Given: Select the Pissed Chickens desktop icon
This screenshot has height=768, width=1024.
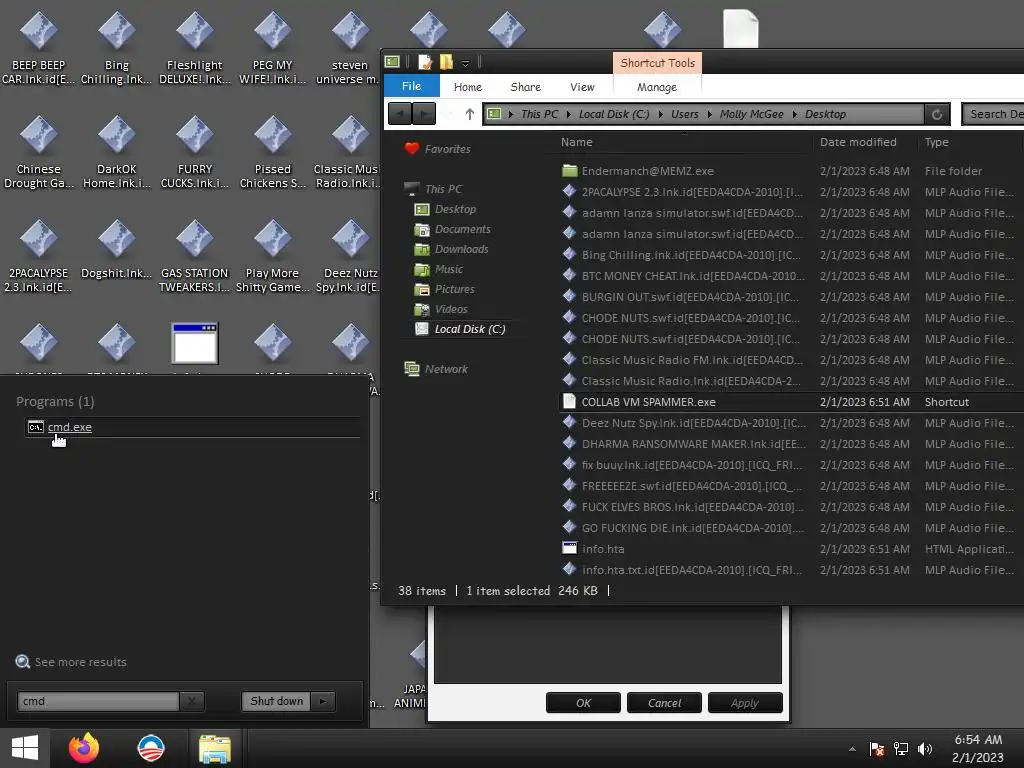Looking at the screenshot, I should (x=272, y=153).
